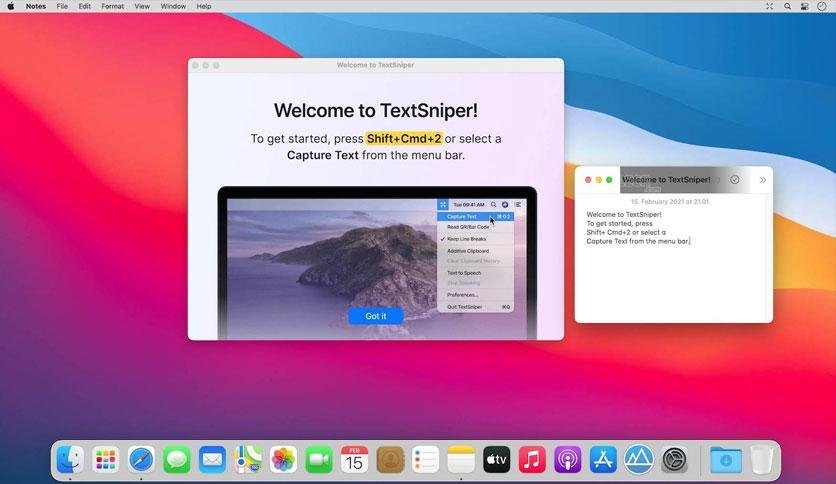Open the Format menu
836x484 pixels.
pos(112,6)
